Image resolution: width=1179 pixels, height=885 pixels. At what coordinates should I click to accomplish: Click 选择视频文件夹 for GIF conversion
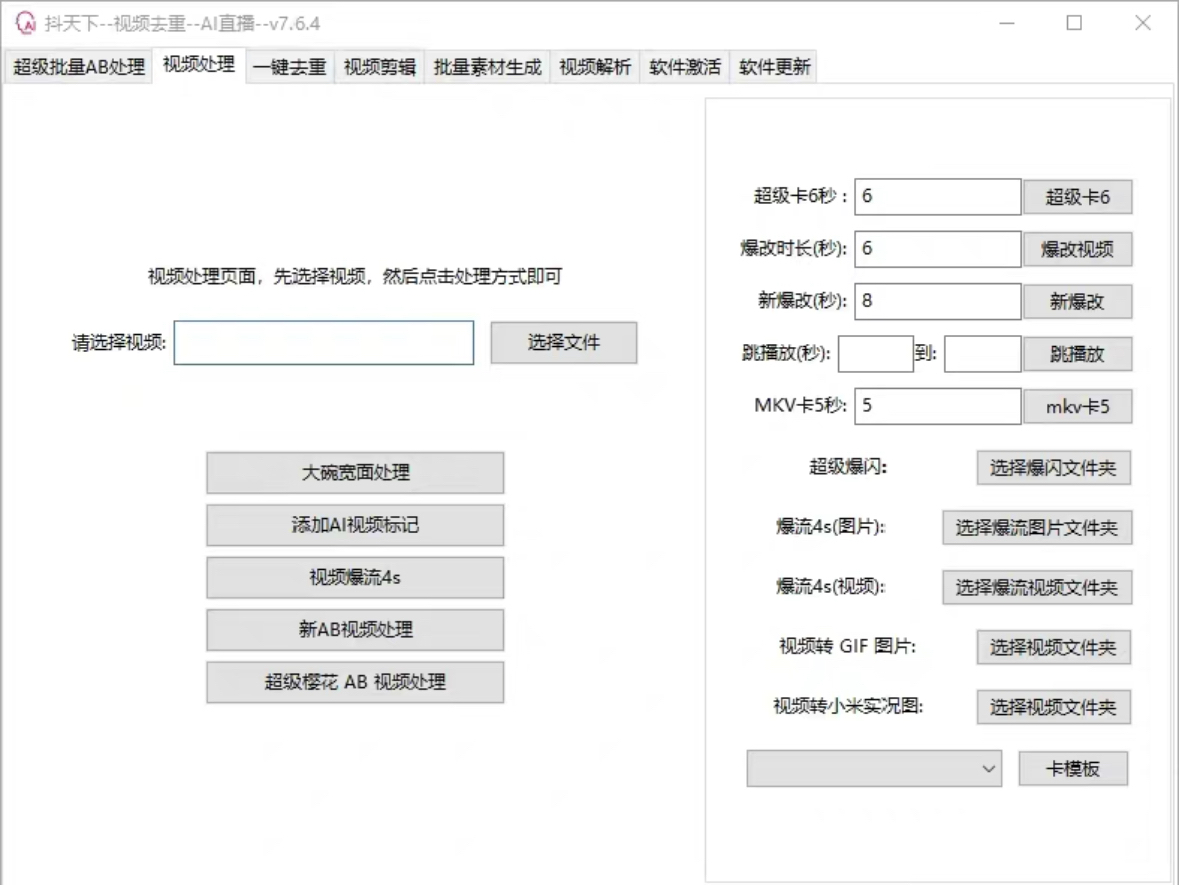pos(1053,647)
